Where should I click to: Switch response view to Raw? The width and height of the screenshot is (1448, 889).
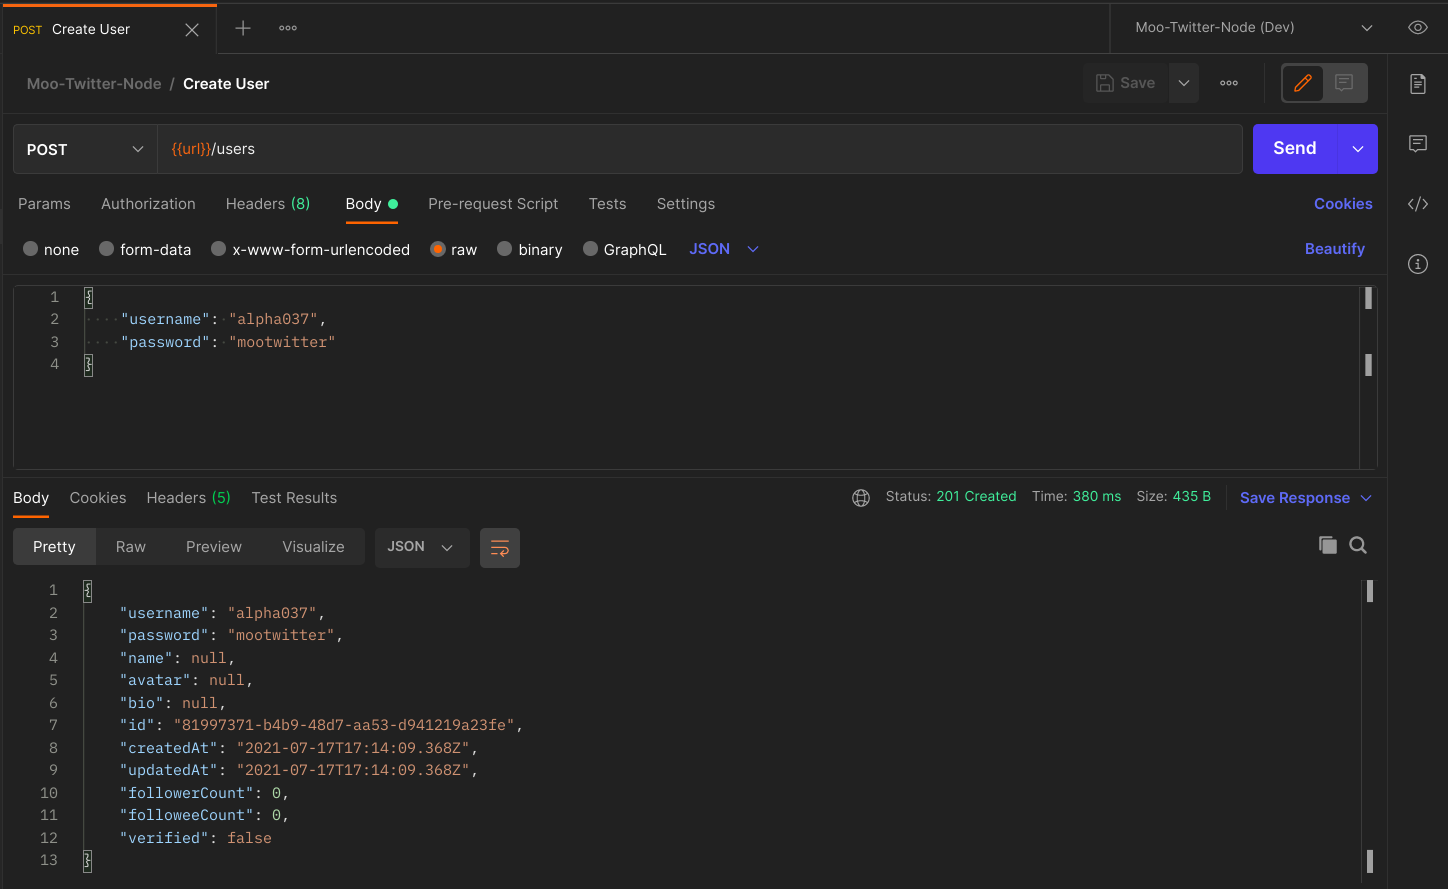131,547
